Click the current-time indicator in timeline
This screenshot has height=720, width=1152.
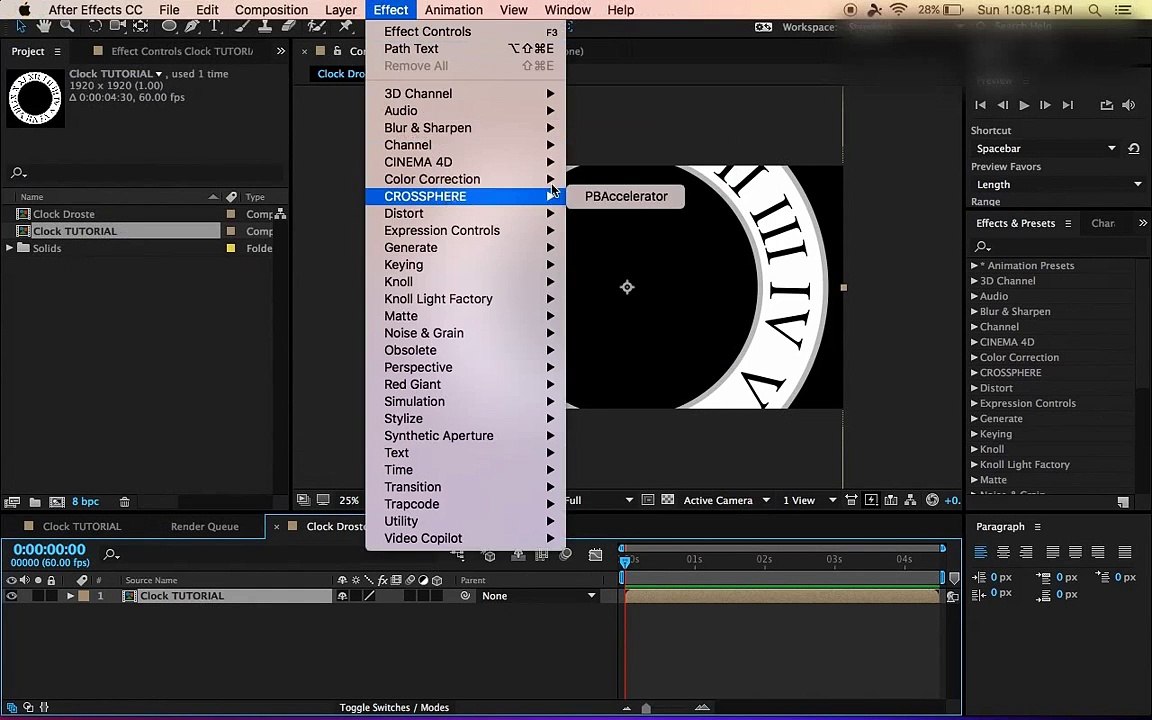[624, 562]
